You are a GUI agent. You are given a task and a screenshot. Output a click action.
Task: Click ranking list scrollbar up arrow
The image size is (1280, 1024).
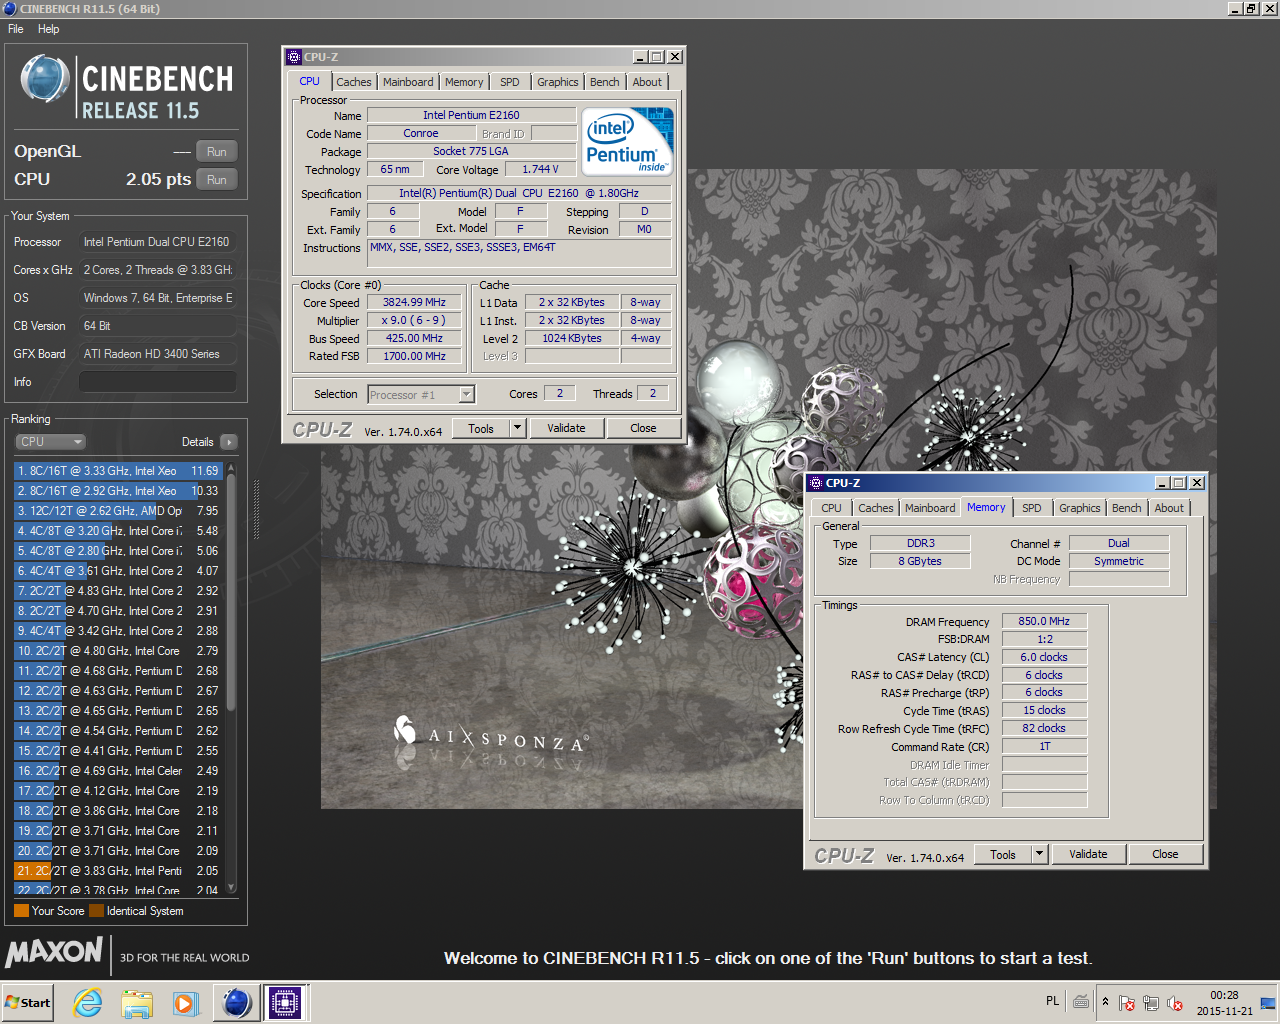tap(232, 468)
